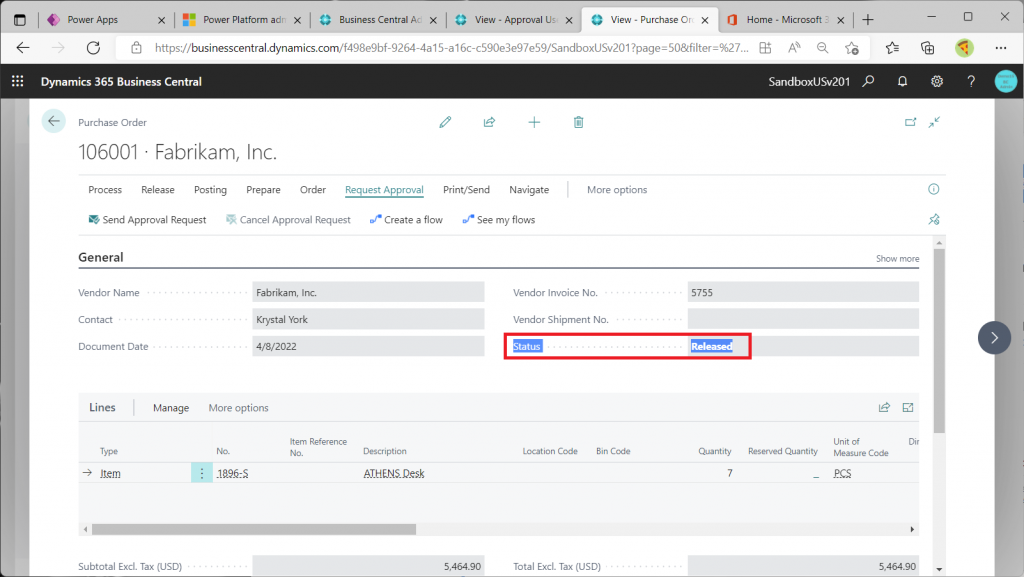Click ATHENS Desk description cell

click(x=394, y=473)
